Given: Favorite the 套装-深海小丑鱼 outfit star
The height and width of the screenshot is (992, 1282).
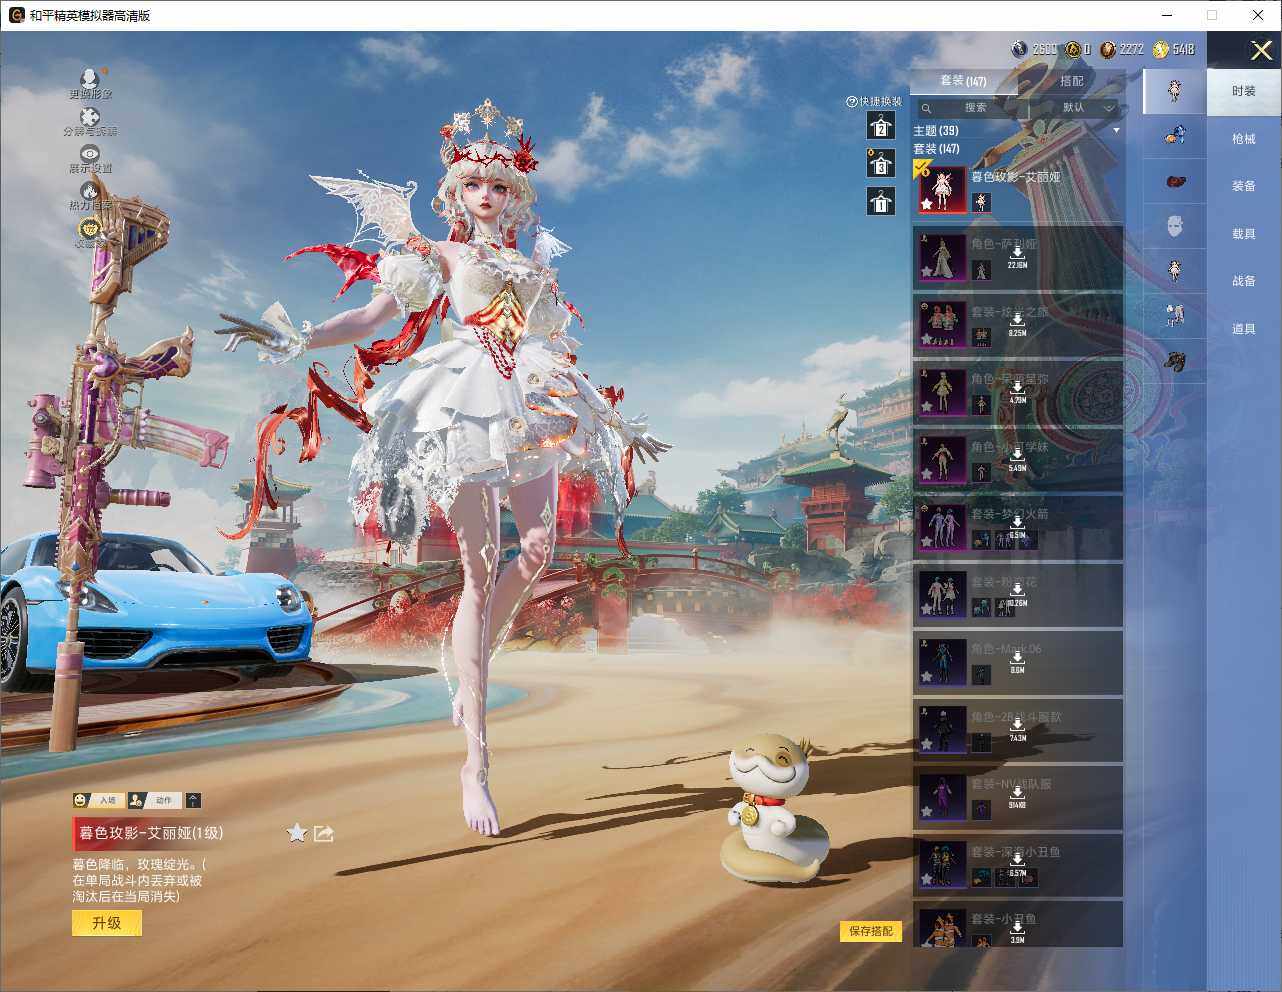Looking at the screenshot, I should pyautogui.click(x=927, y=879).
